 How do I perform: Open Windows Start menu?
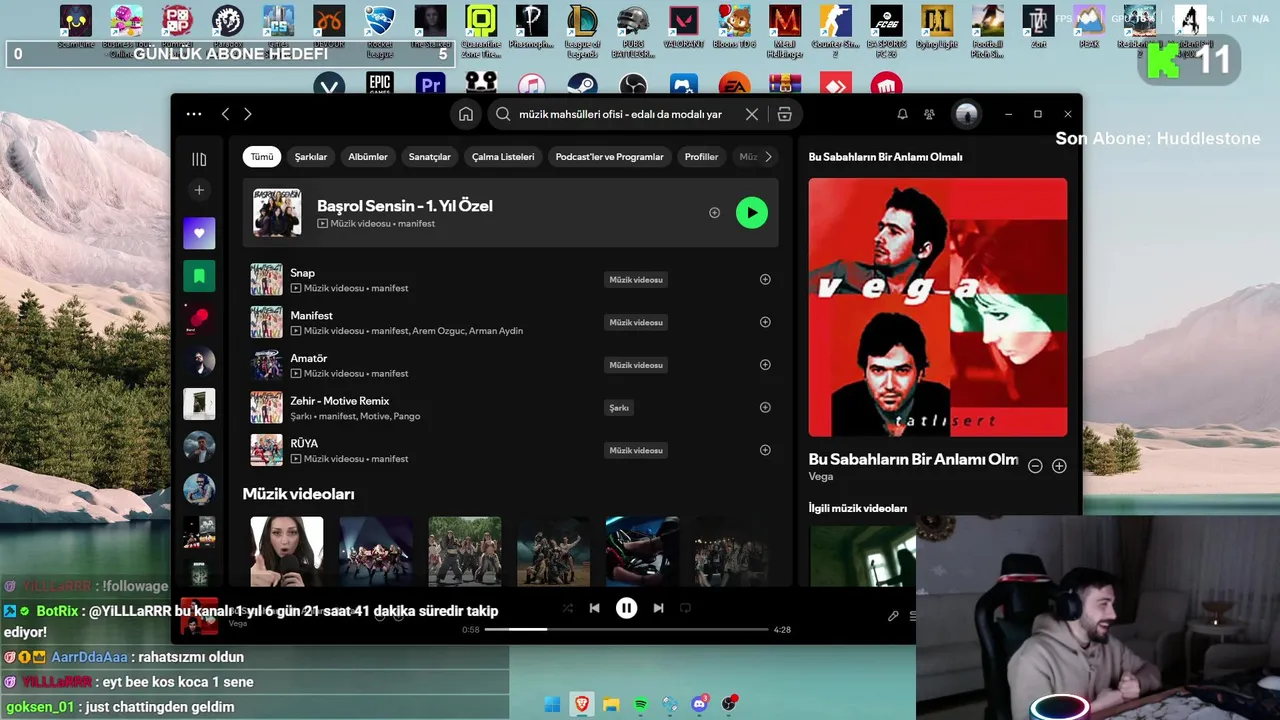coord(552,705)
